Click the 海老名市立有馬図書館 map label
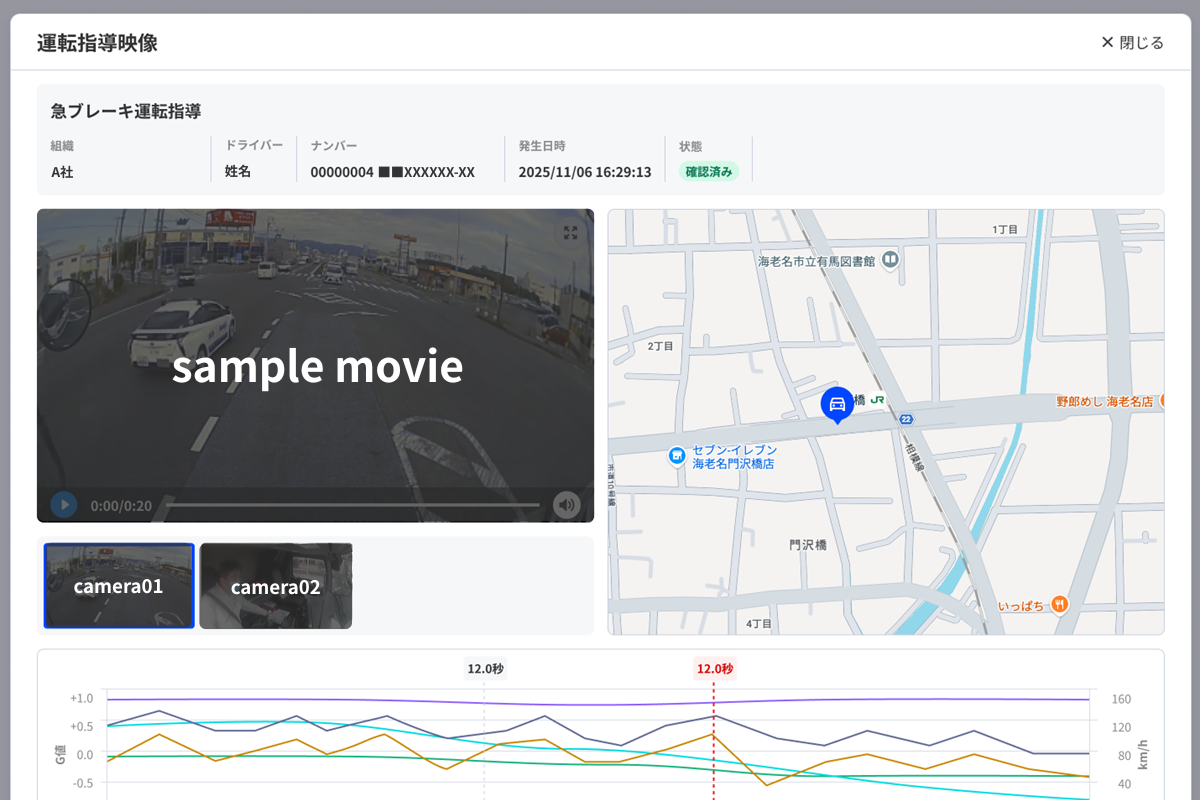Screen dimensions: 1200x800 (816, 261)
